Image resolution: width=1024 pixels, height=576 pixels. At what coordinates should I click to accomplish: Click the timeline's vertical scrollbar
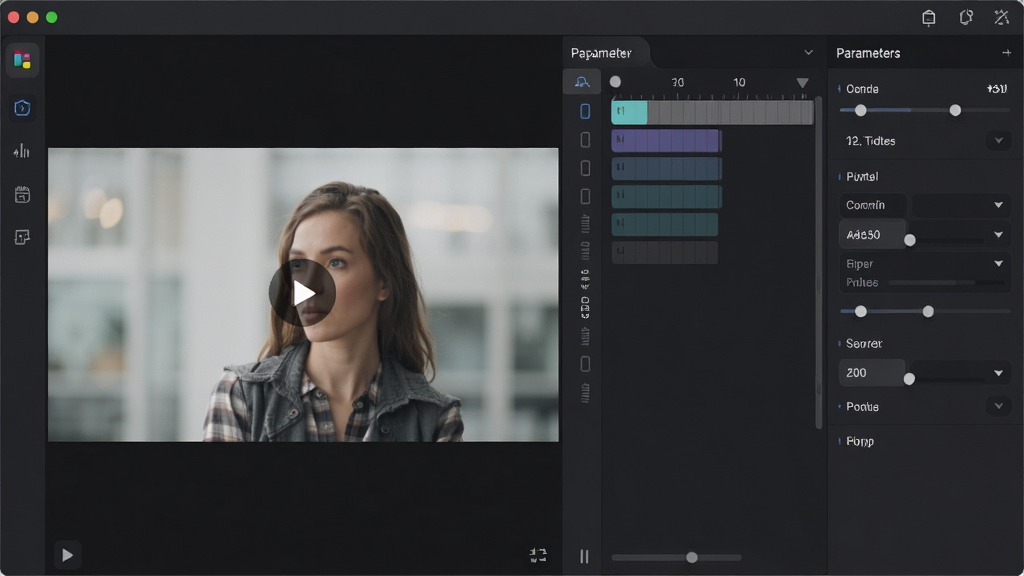coord(818,261)
